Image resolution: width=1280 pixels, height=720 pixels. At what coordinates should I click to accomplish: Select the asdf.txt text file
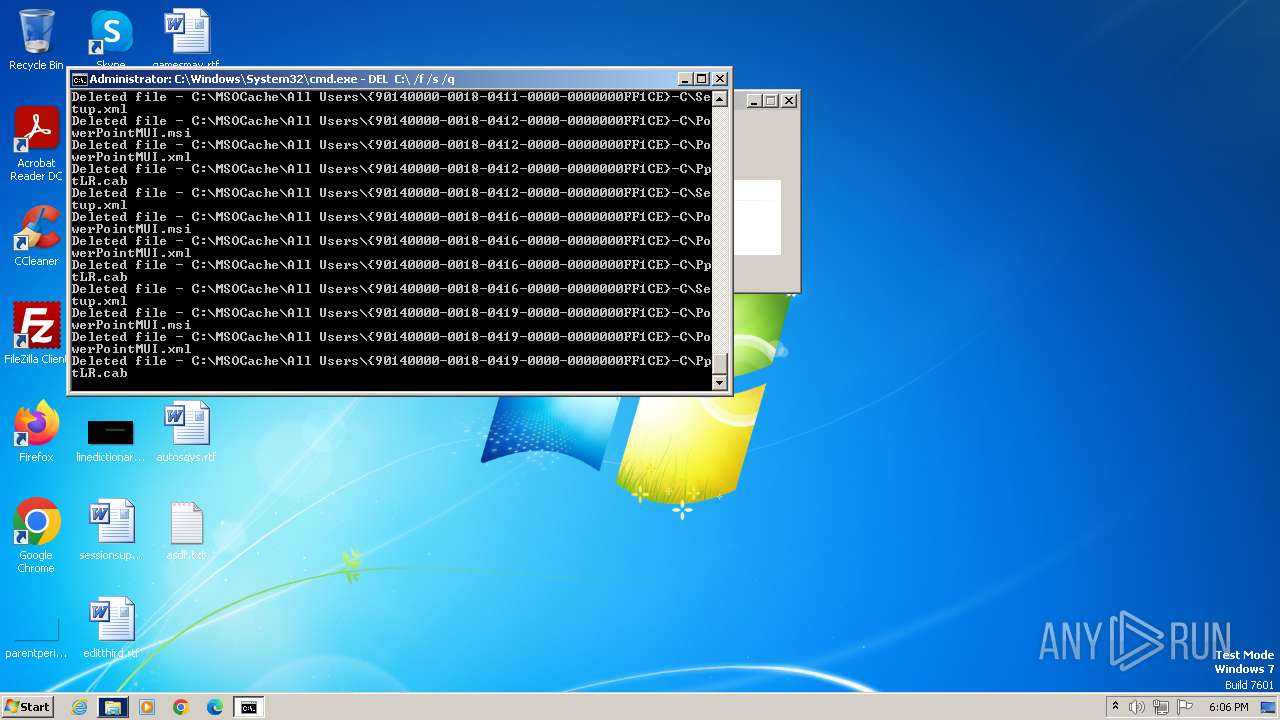(x=186, y=530)
